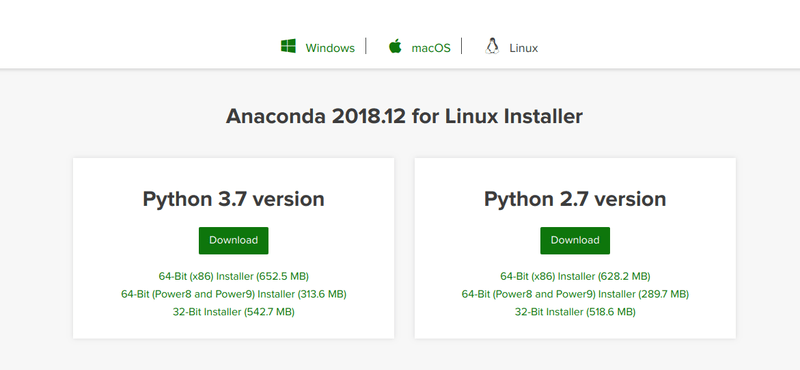Open 64-Bit Power8 and Power9 Installer (313.6 MB)
Screen dimensions: 800x370
234,294
